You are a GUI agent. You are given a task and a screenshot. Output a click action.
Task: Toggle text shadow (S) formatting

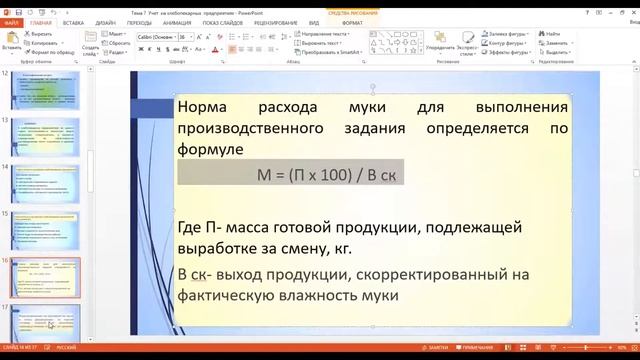(x=167, y=49)
